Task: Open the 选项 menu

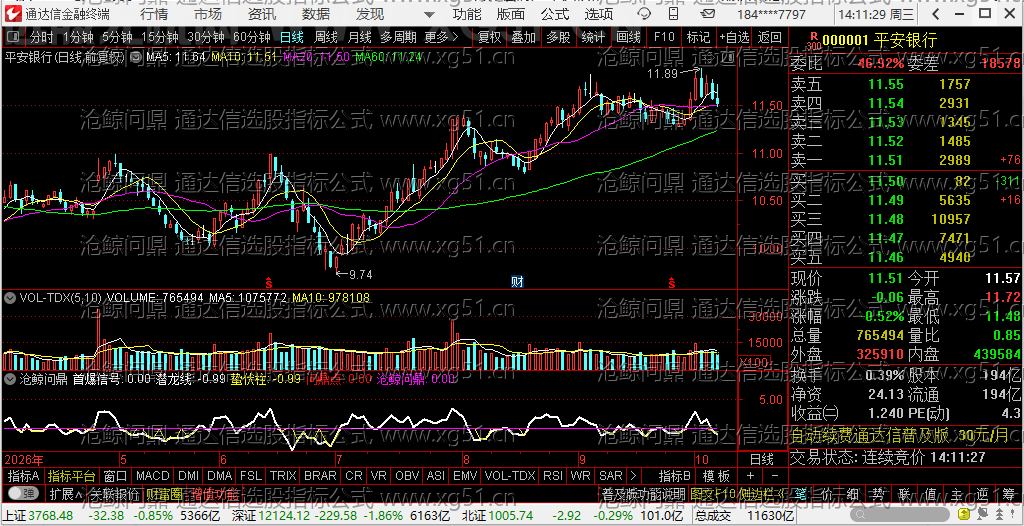Action: 599,14
